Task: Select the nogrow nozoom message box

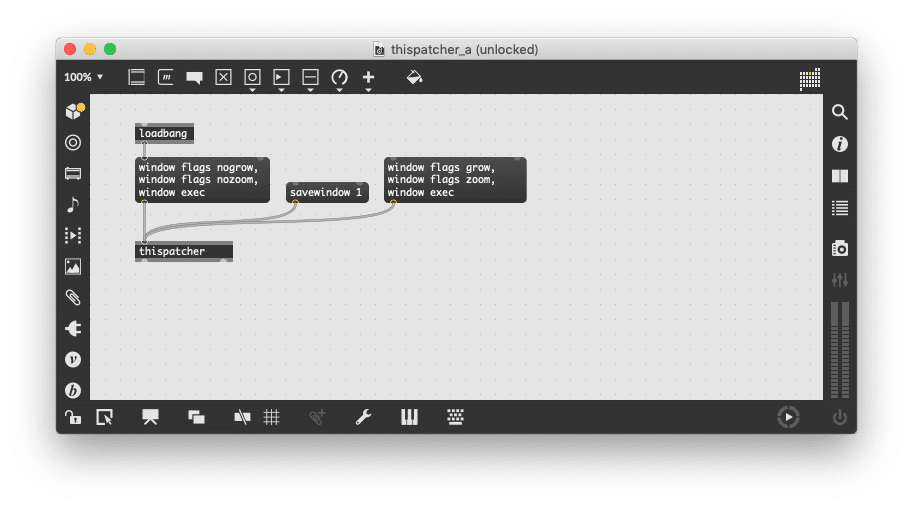Action: pos(202,180)
